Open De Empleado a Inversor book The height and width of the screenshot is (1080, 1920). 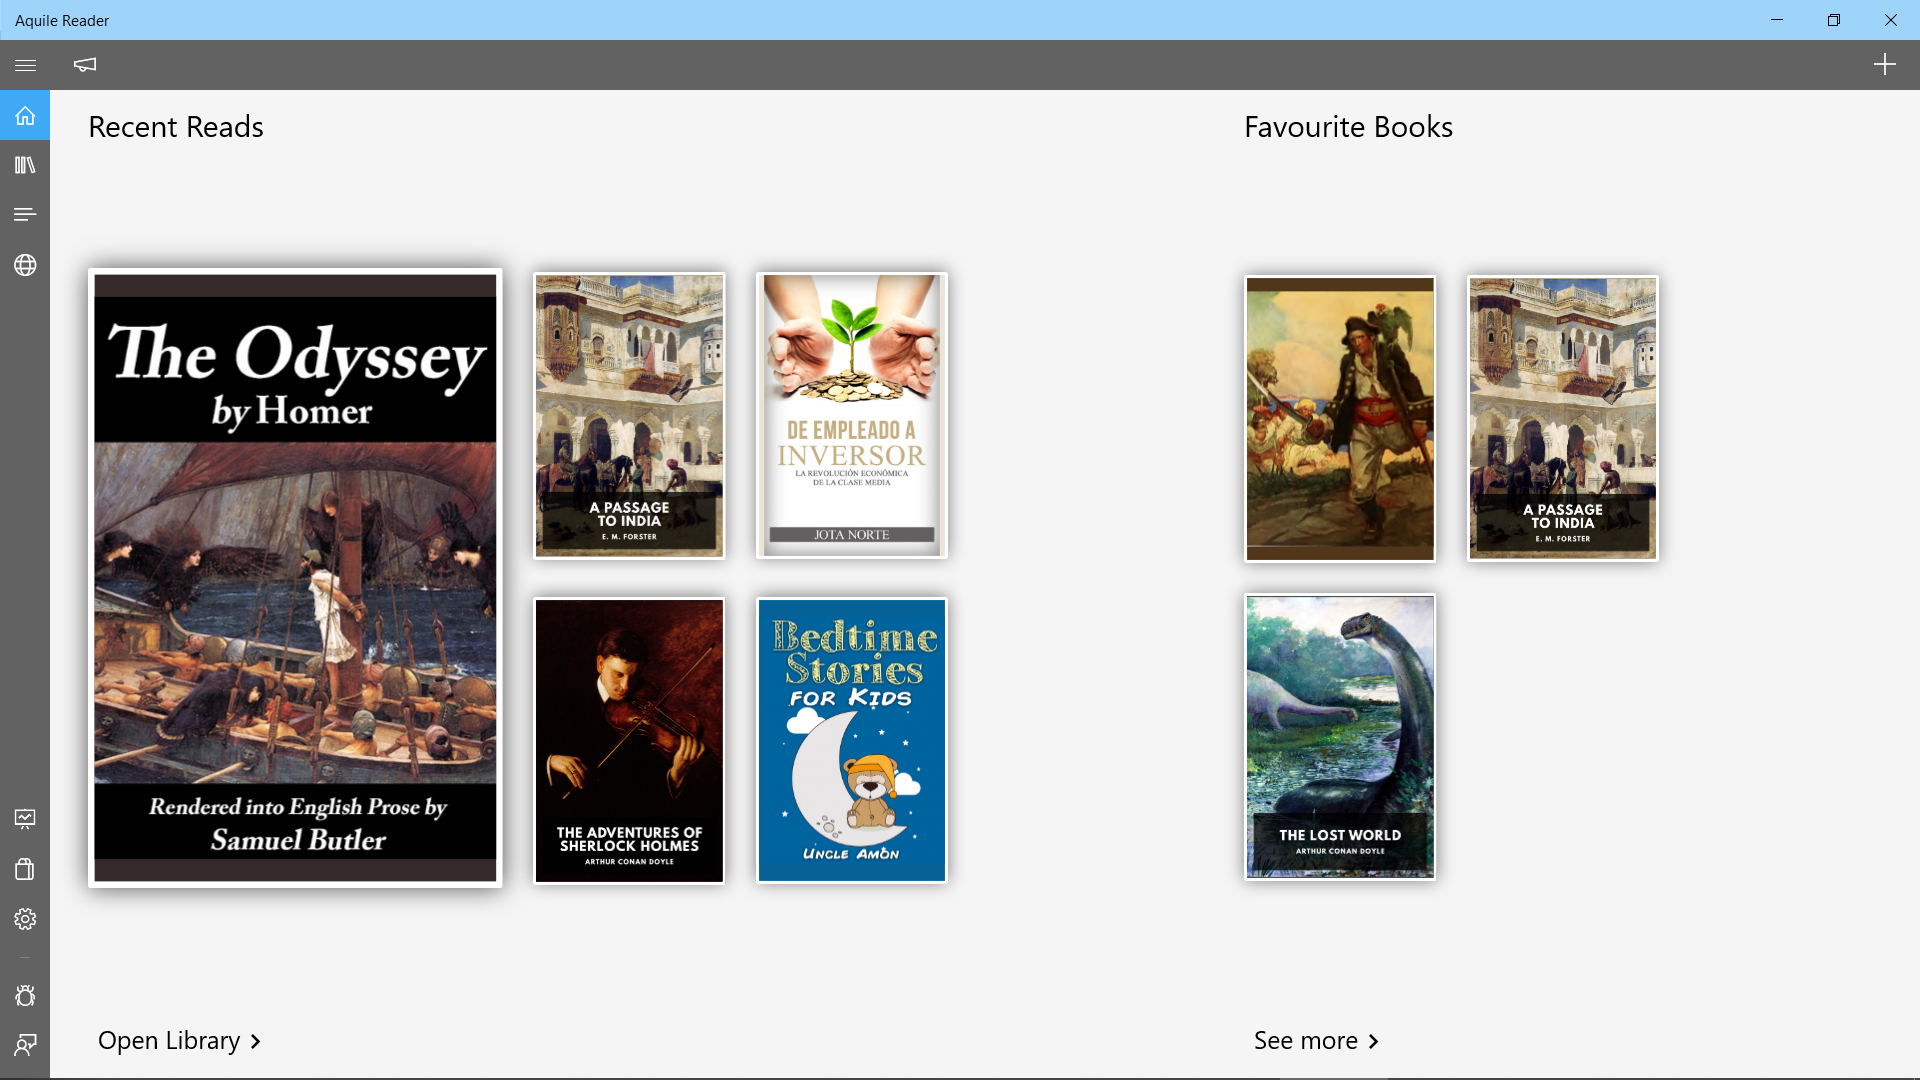click(852, 416)
